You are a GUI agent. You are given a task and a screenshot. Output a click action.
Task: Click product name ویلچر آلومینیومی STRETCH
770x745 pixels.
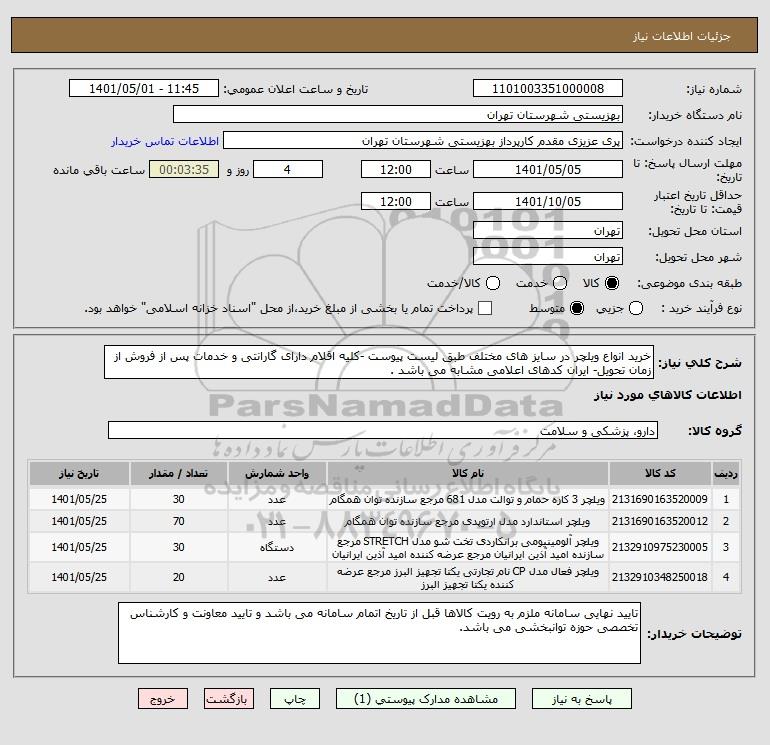(468, 548)
